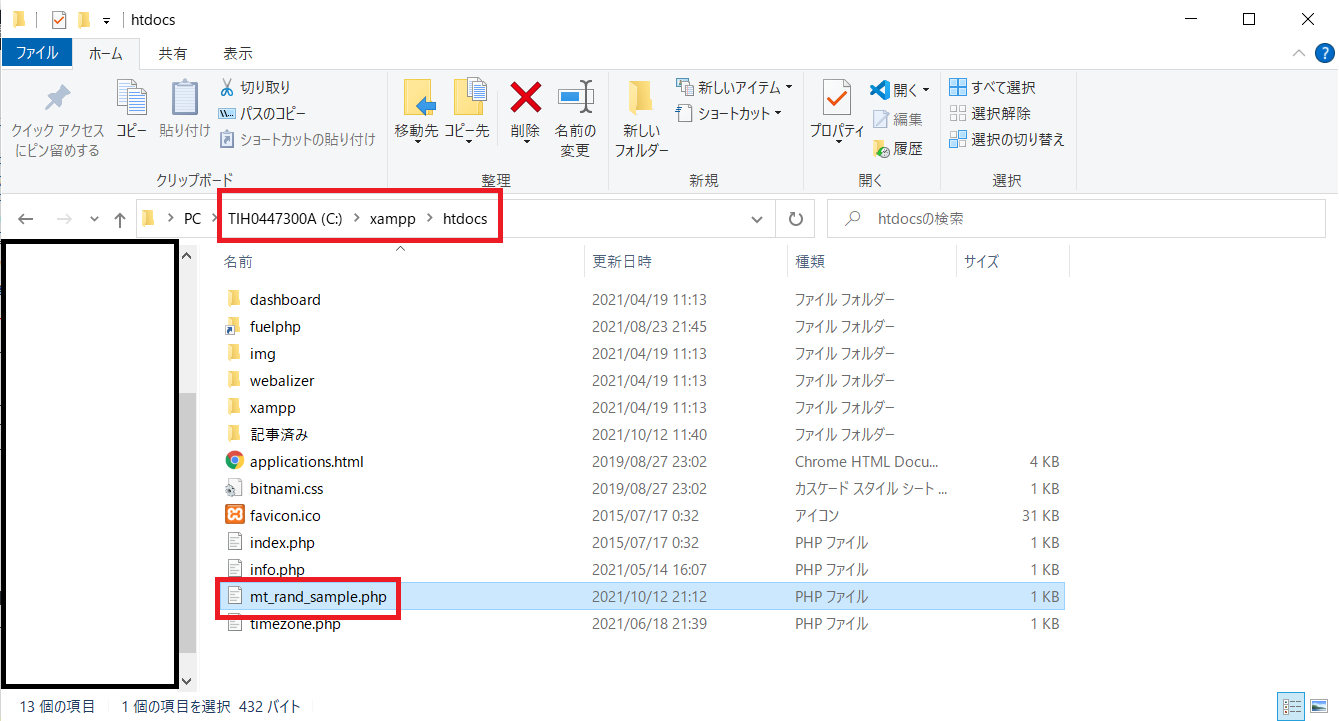Select the webalizer folder
Screen dimensions: 1339x721
point(282,380)
